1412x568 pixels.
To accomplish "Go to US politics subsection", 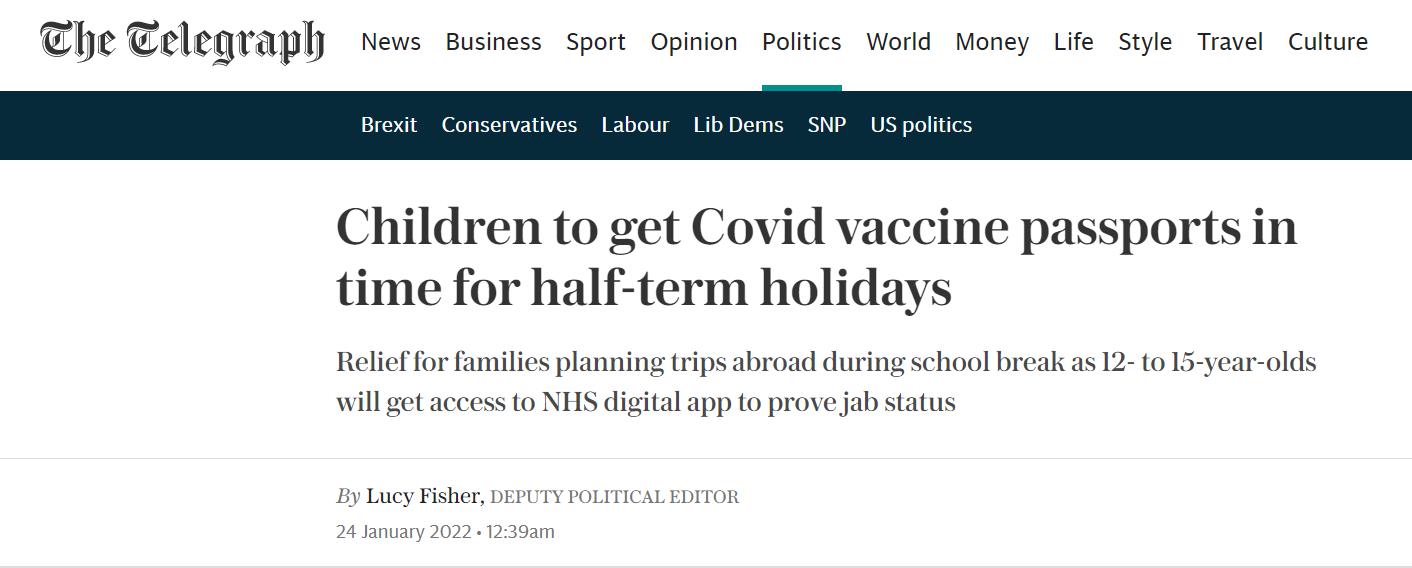I will point(921,125).
